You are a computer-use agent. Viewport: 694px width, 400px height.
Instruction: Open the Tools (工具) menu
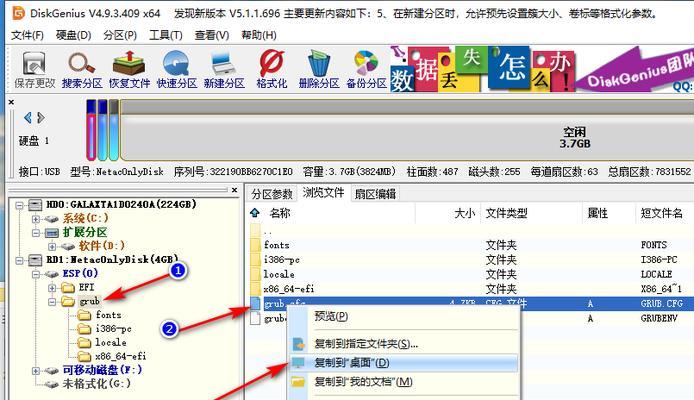coord(166,35)
